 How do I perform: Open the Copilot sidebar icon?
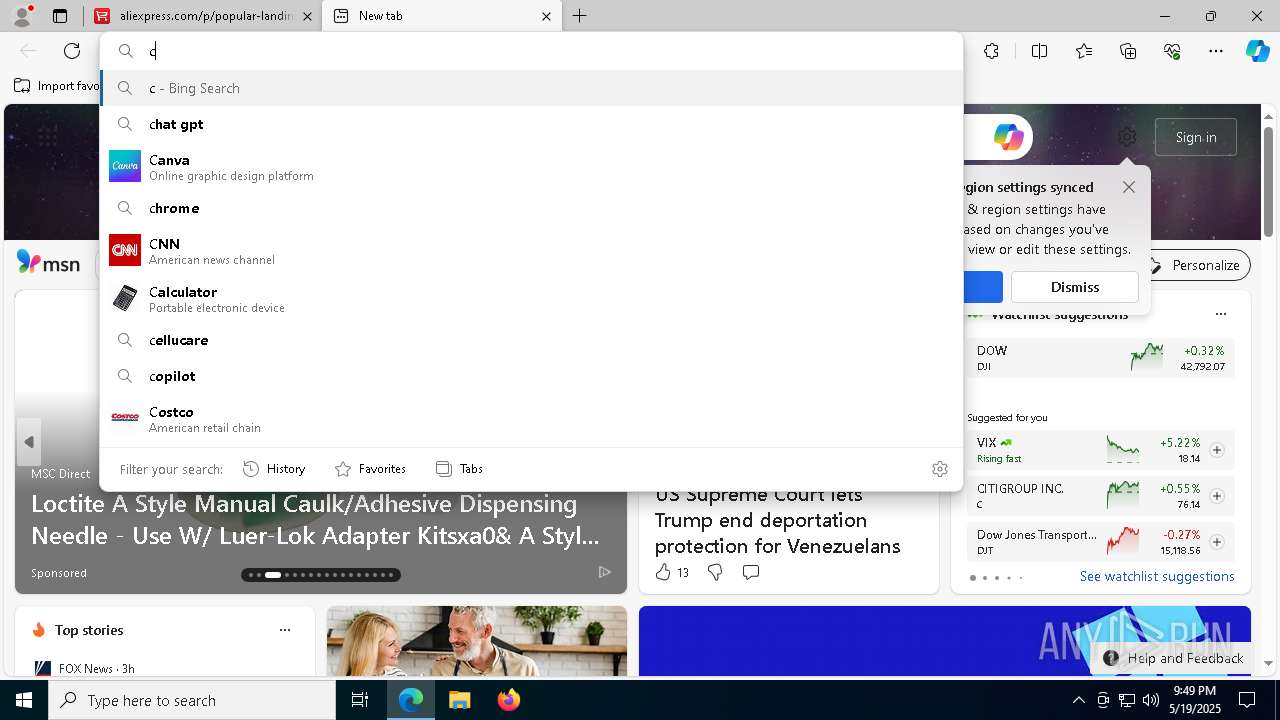tap(1257, 51)
